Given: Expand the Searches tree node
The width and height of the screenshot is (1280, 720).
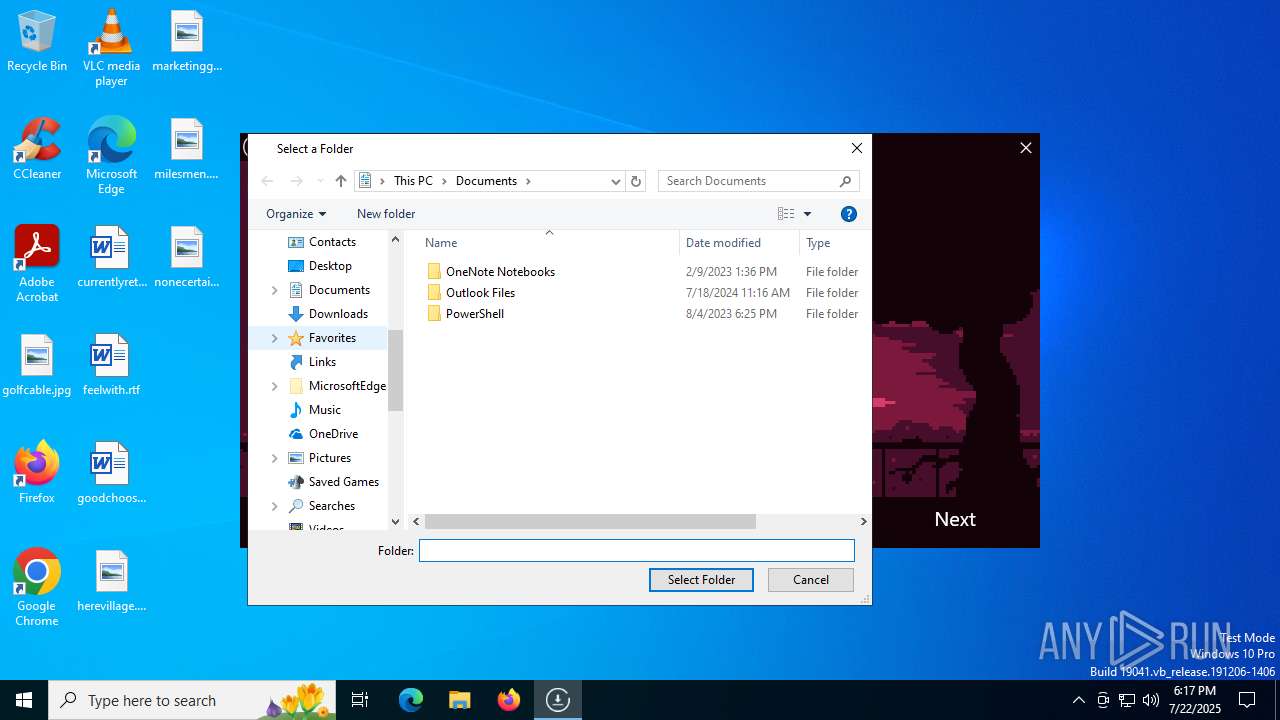Looking at the screenshot, I should (275, 506).
